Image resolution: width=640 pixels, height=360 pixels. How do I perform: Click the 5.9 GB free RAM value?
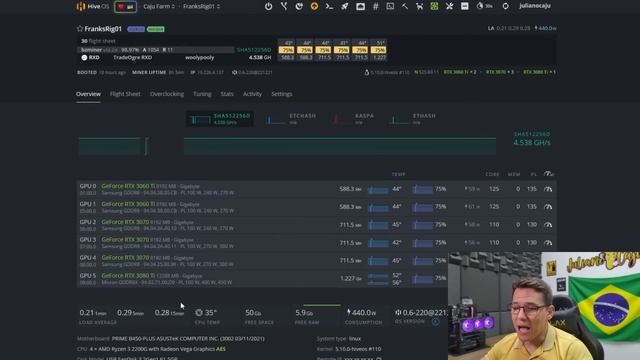304,313
